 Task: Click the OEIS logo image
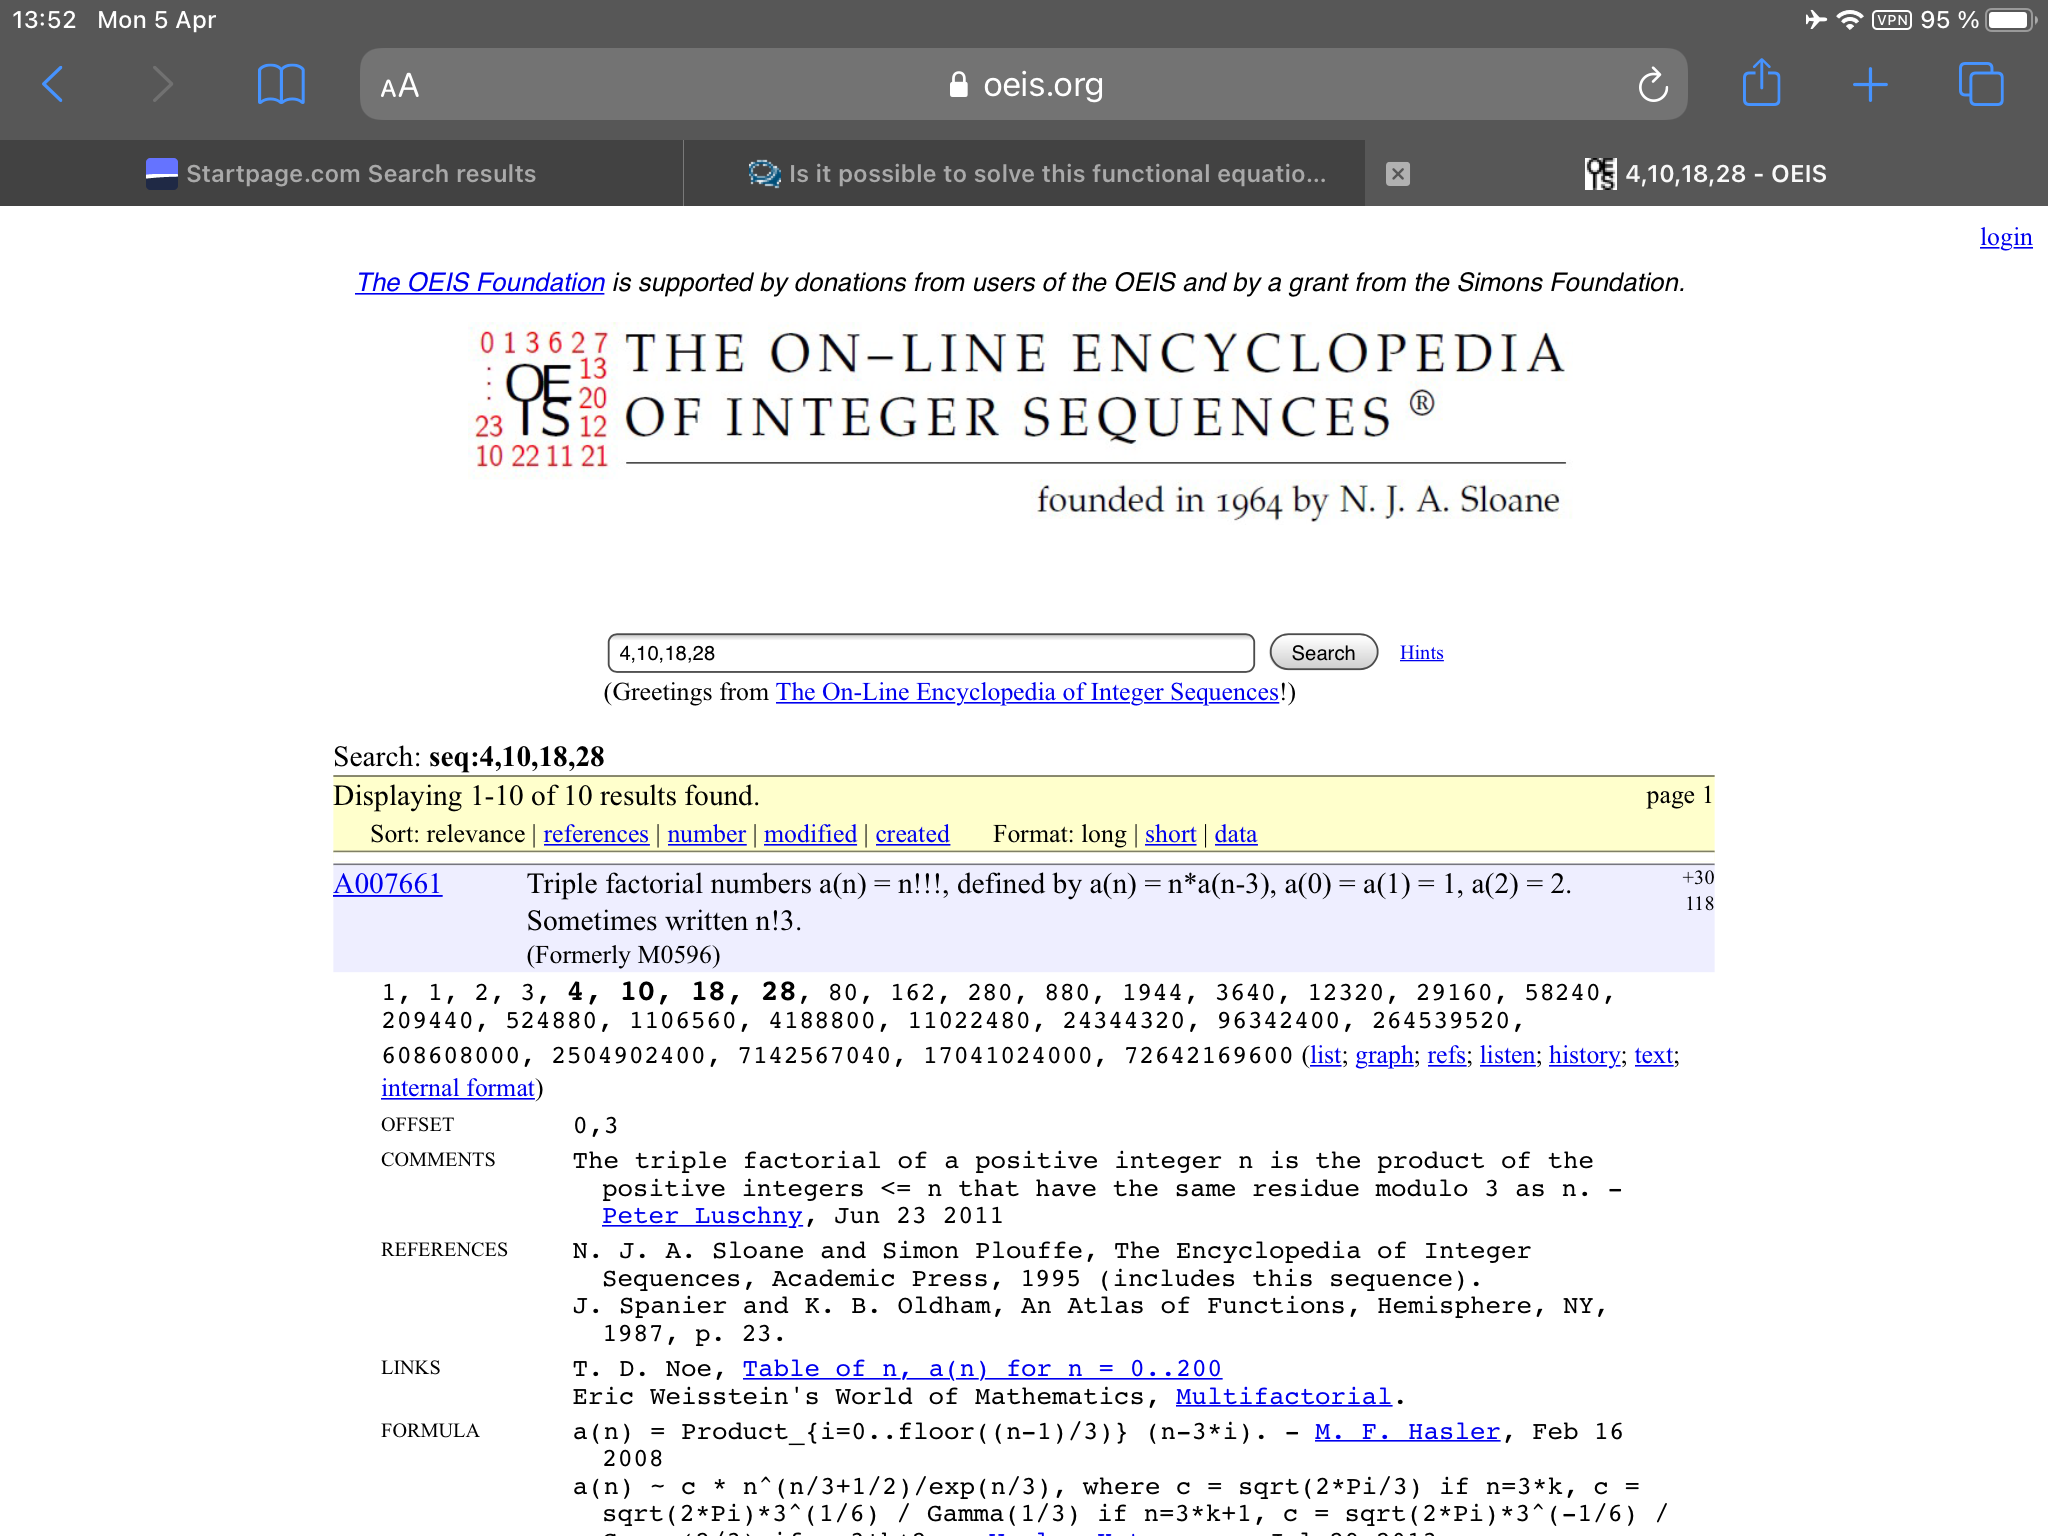[1020, 425]
